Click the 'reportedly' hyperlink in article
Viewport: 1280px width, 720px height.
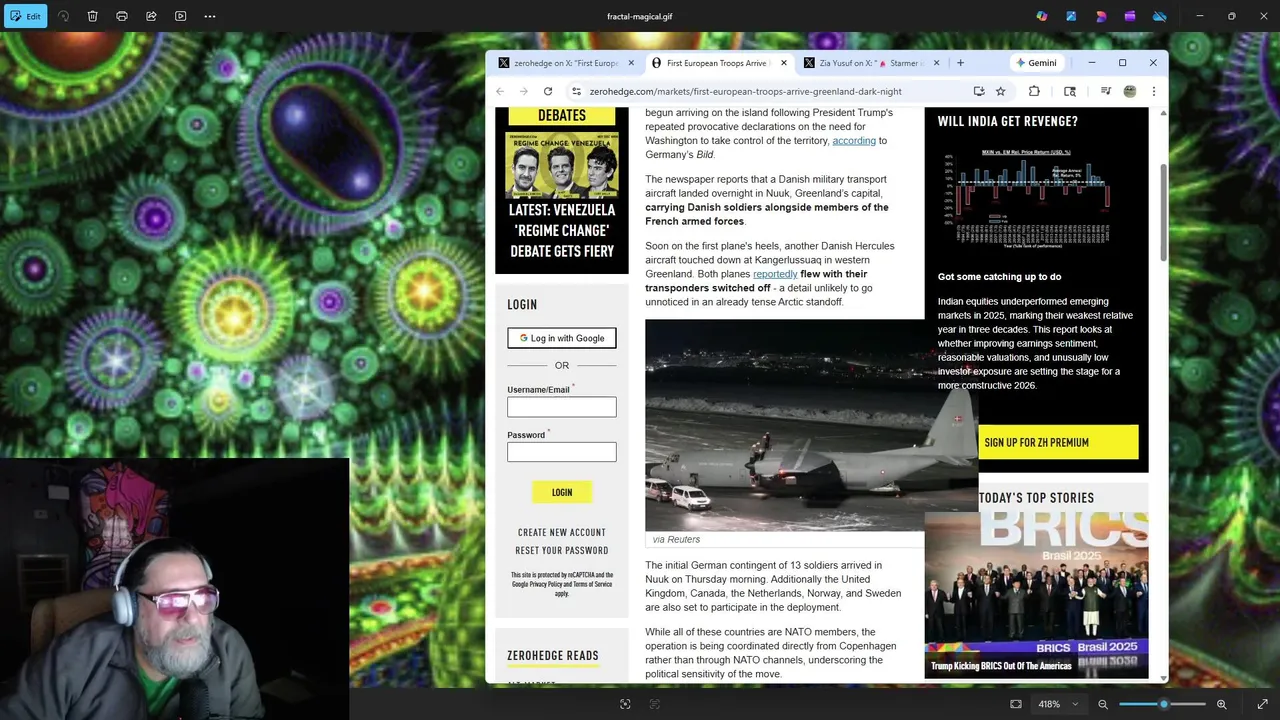(x=775, y=274)
